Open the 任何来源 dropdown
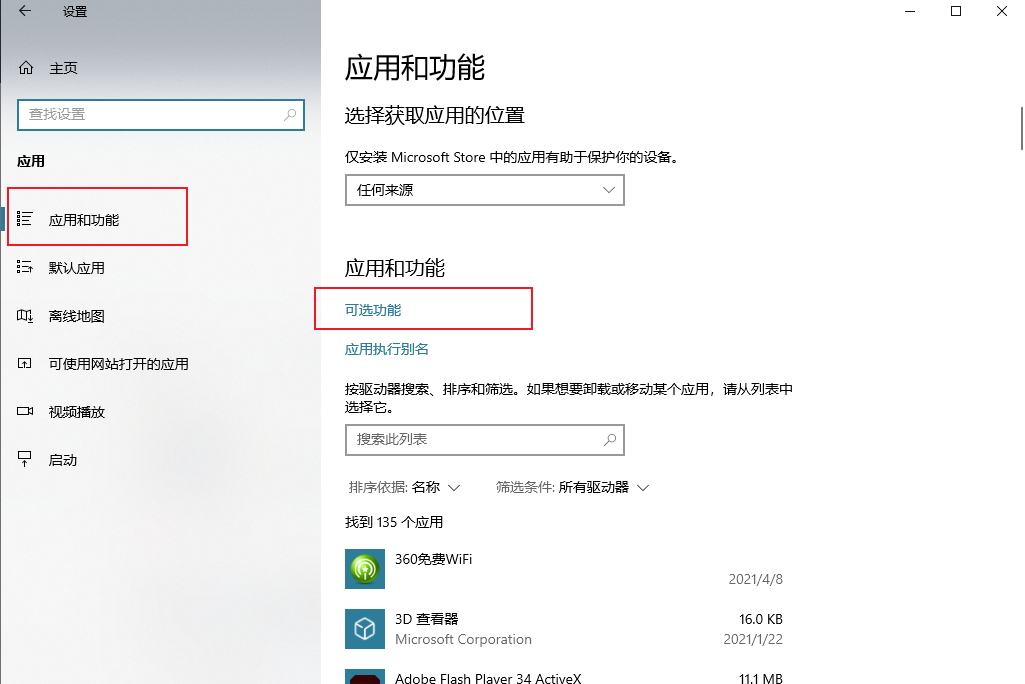This screenshot has width=1025, height=684. click(484, 190)
